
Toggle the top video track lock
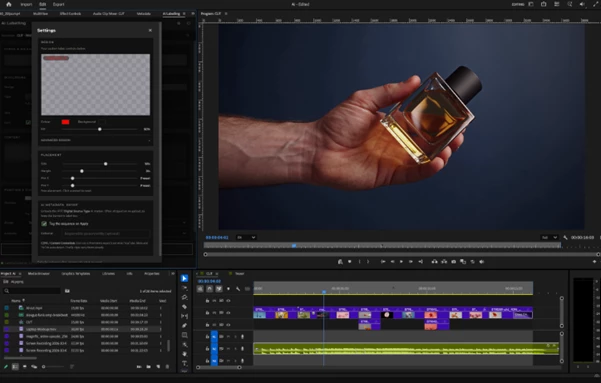tap(207, 301)
